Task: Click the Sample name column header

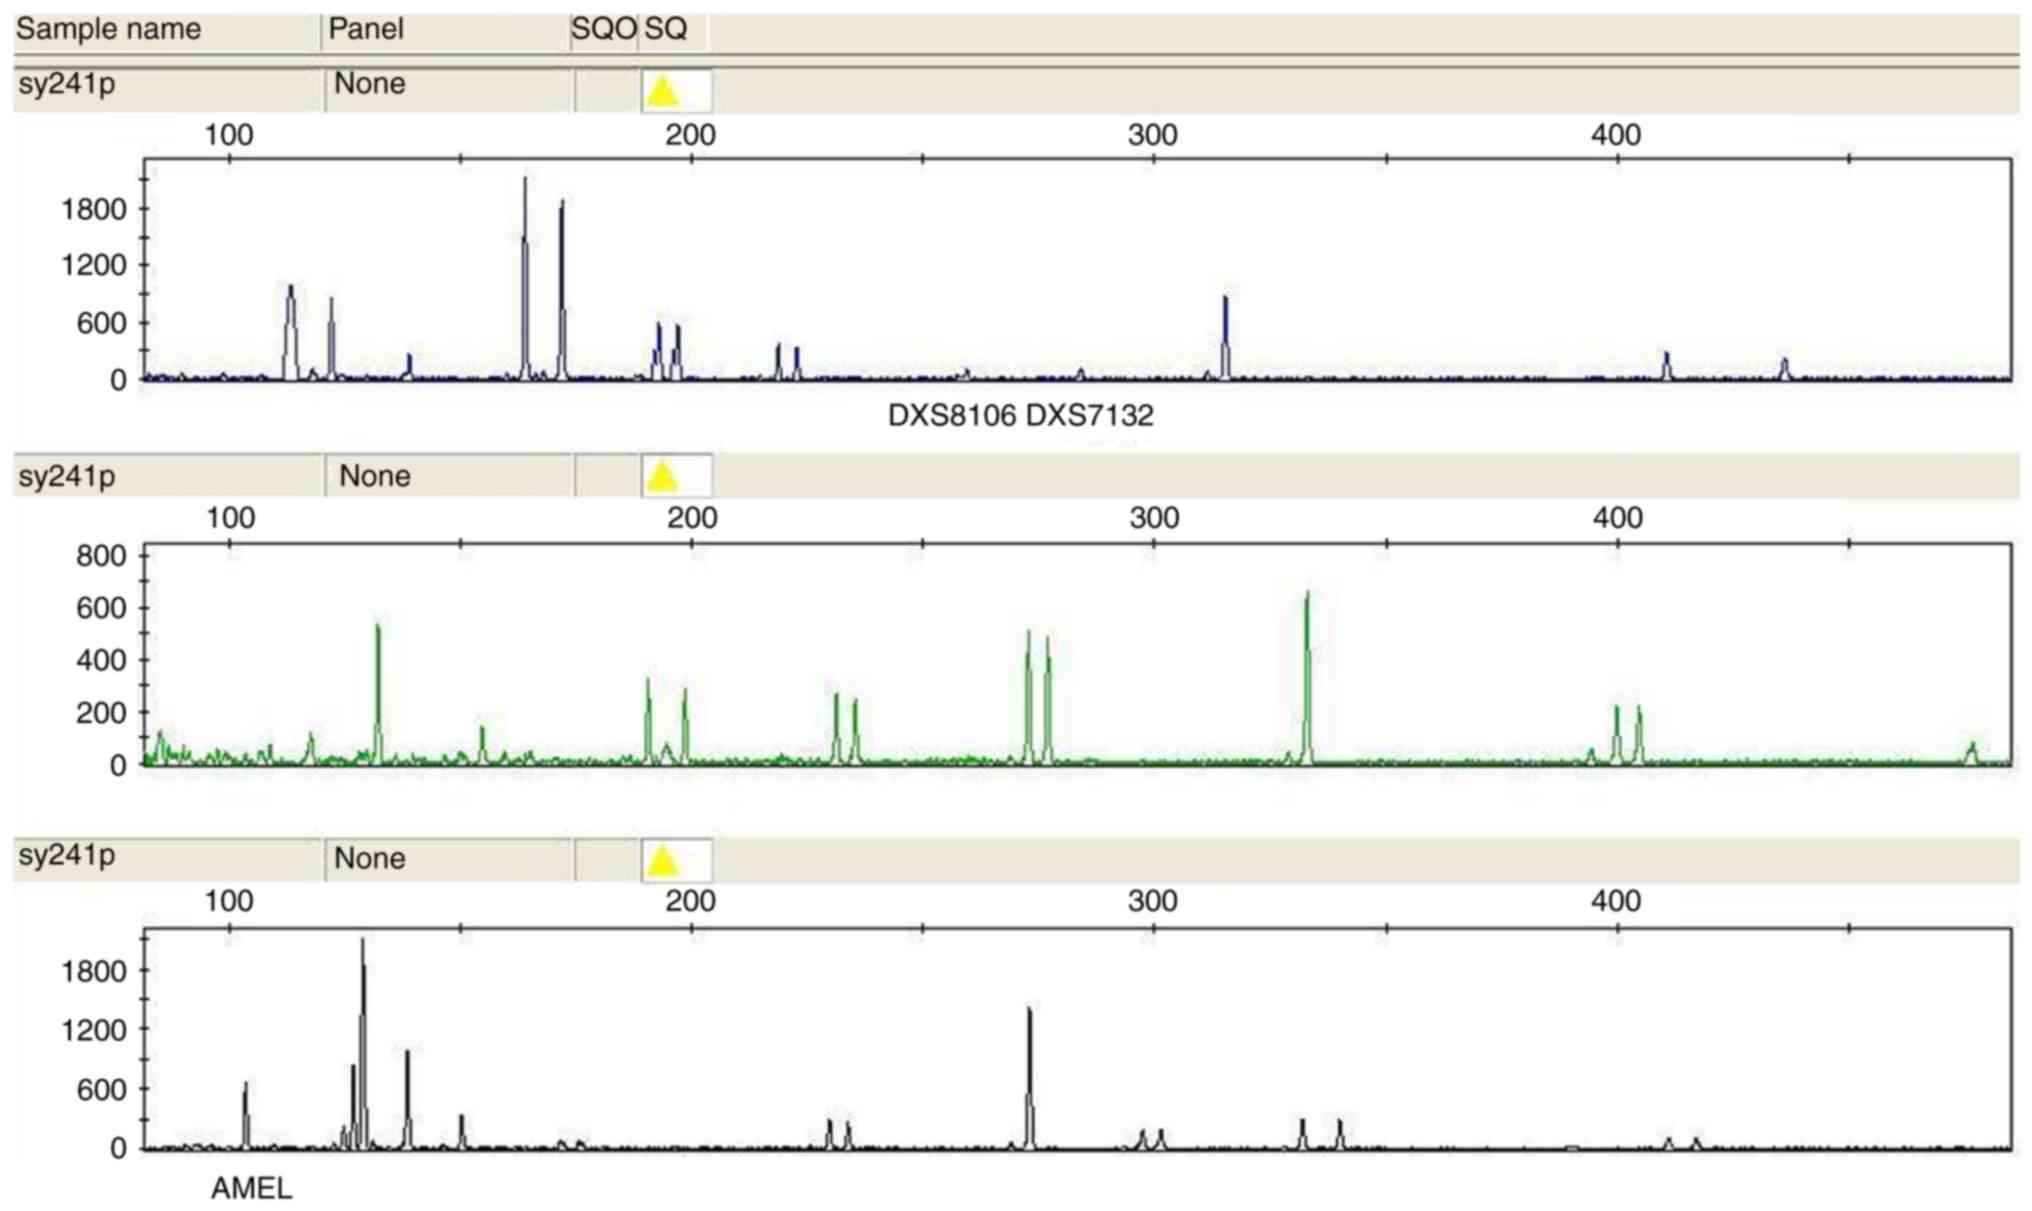Action: (x=108, y=29)
